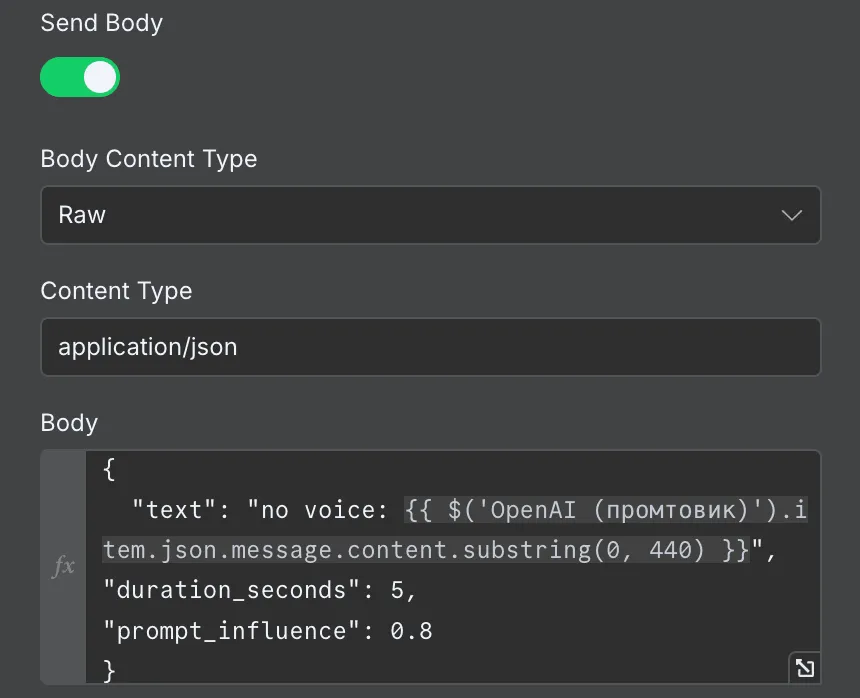Click the Body Content Type label

pyautogui.click(x=148, y=159)
